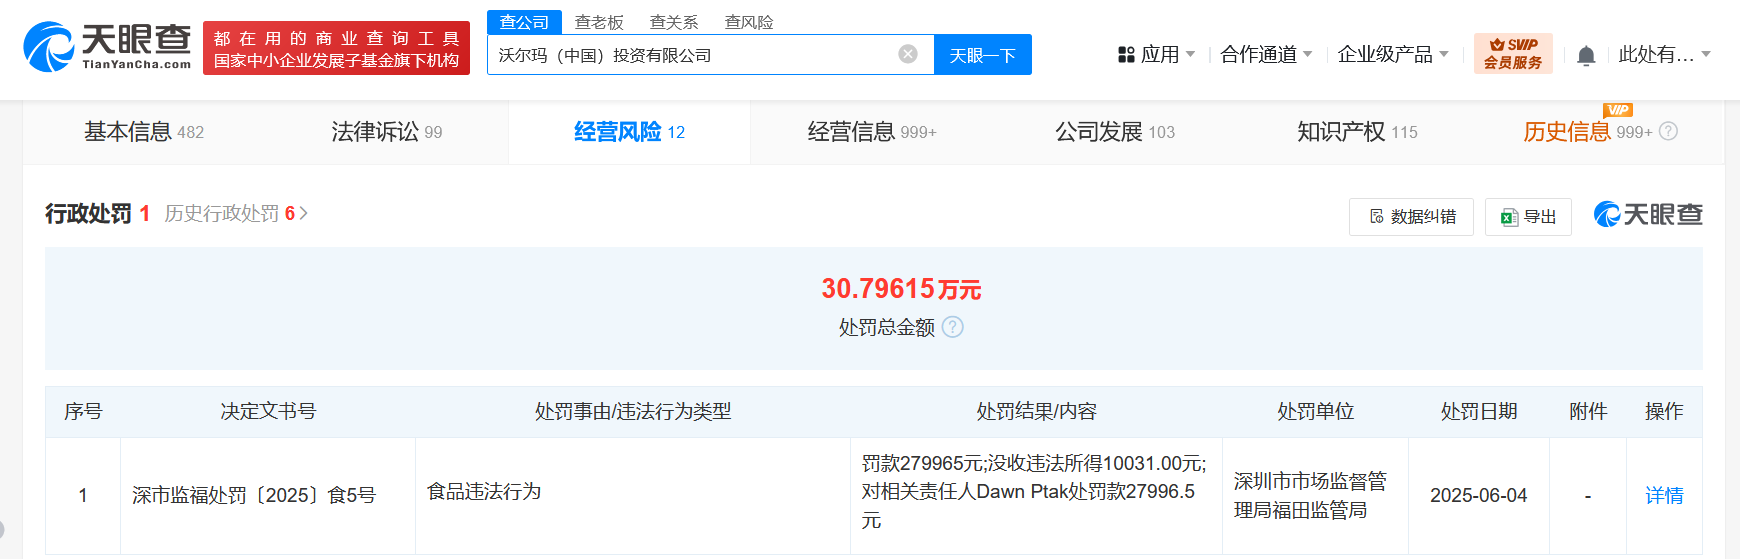Open the 基本信息 tab

click(144, 131)
